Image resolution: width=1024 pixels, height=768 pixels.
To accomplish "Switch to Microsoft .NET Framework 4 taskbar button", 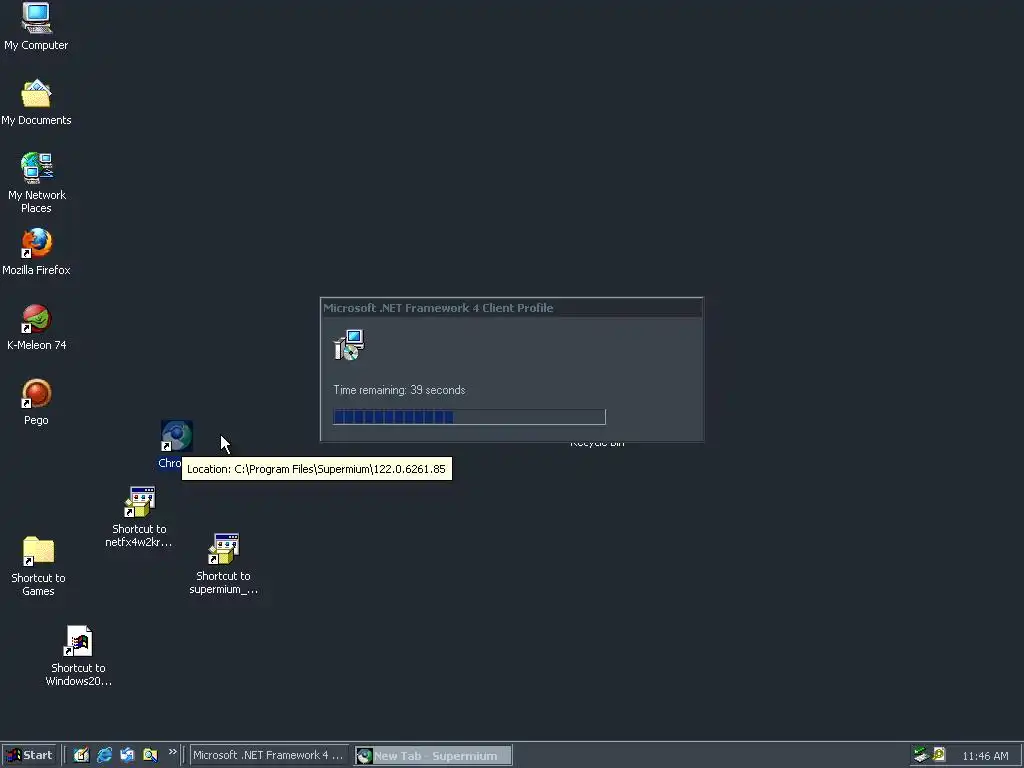I will pyautogui.click(x=269, y=755).
